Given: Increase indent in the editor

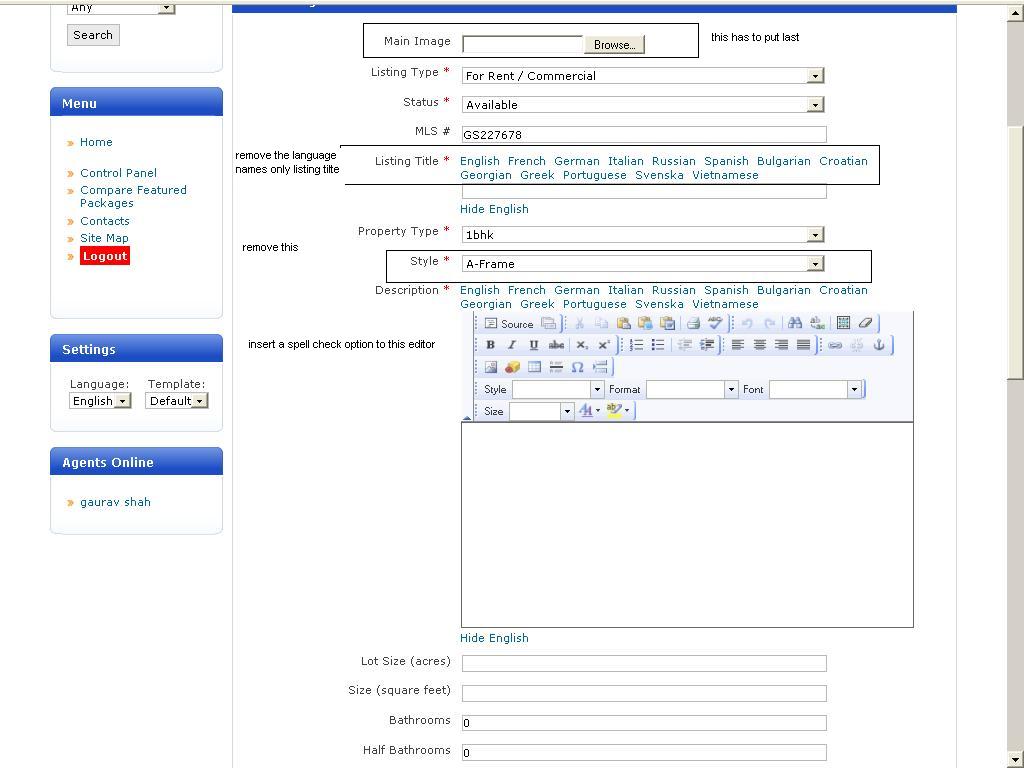Looking at the screenshot, I should click(707, 345).
